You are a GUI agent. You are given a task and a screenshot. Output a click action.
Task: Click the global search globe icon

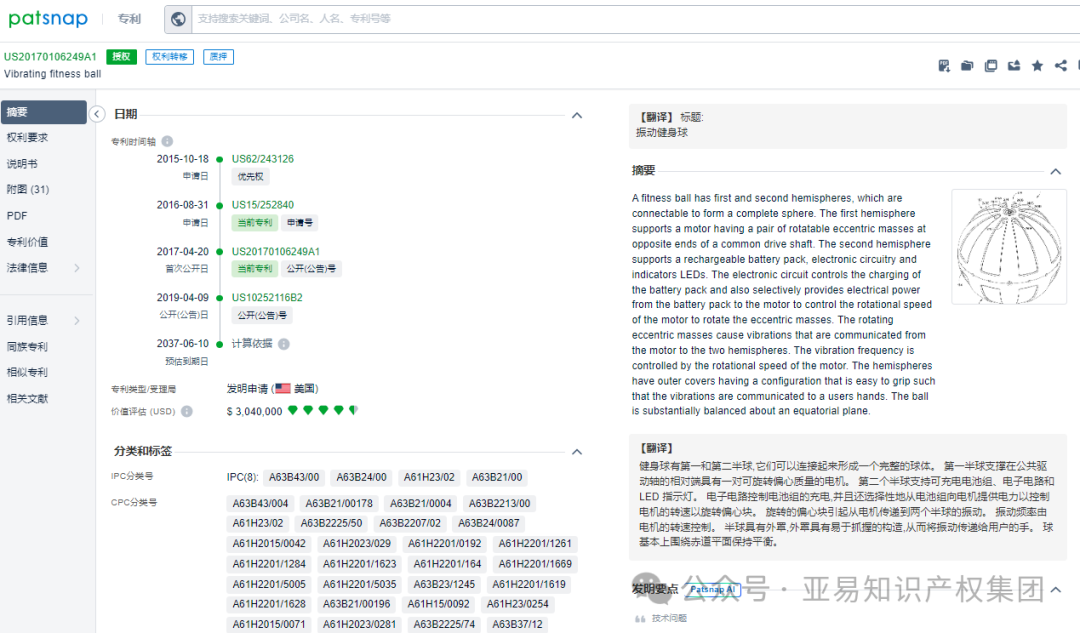(x=178, y=18)
